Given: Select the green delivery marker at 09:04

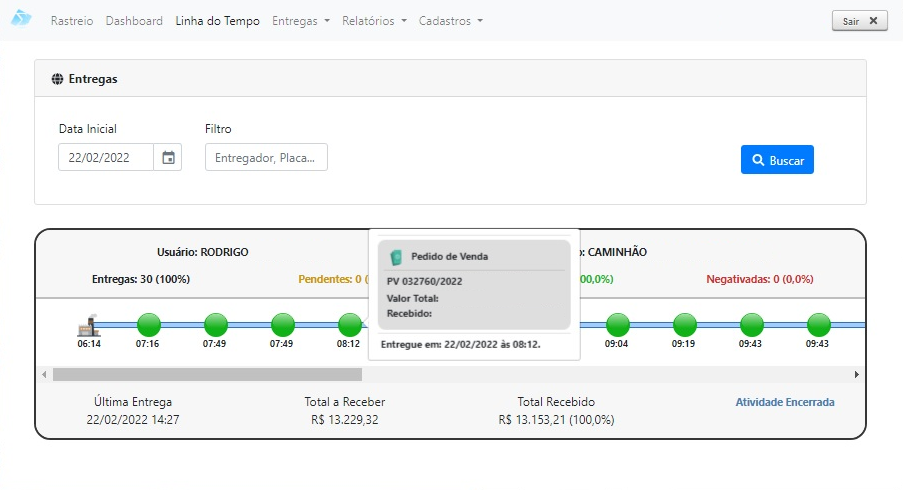Looking at the screenshot, I should click(617, 324).
